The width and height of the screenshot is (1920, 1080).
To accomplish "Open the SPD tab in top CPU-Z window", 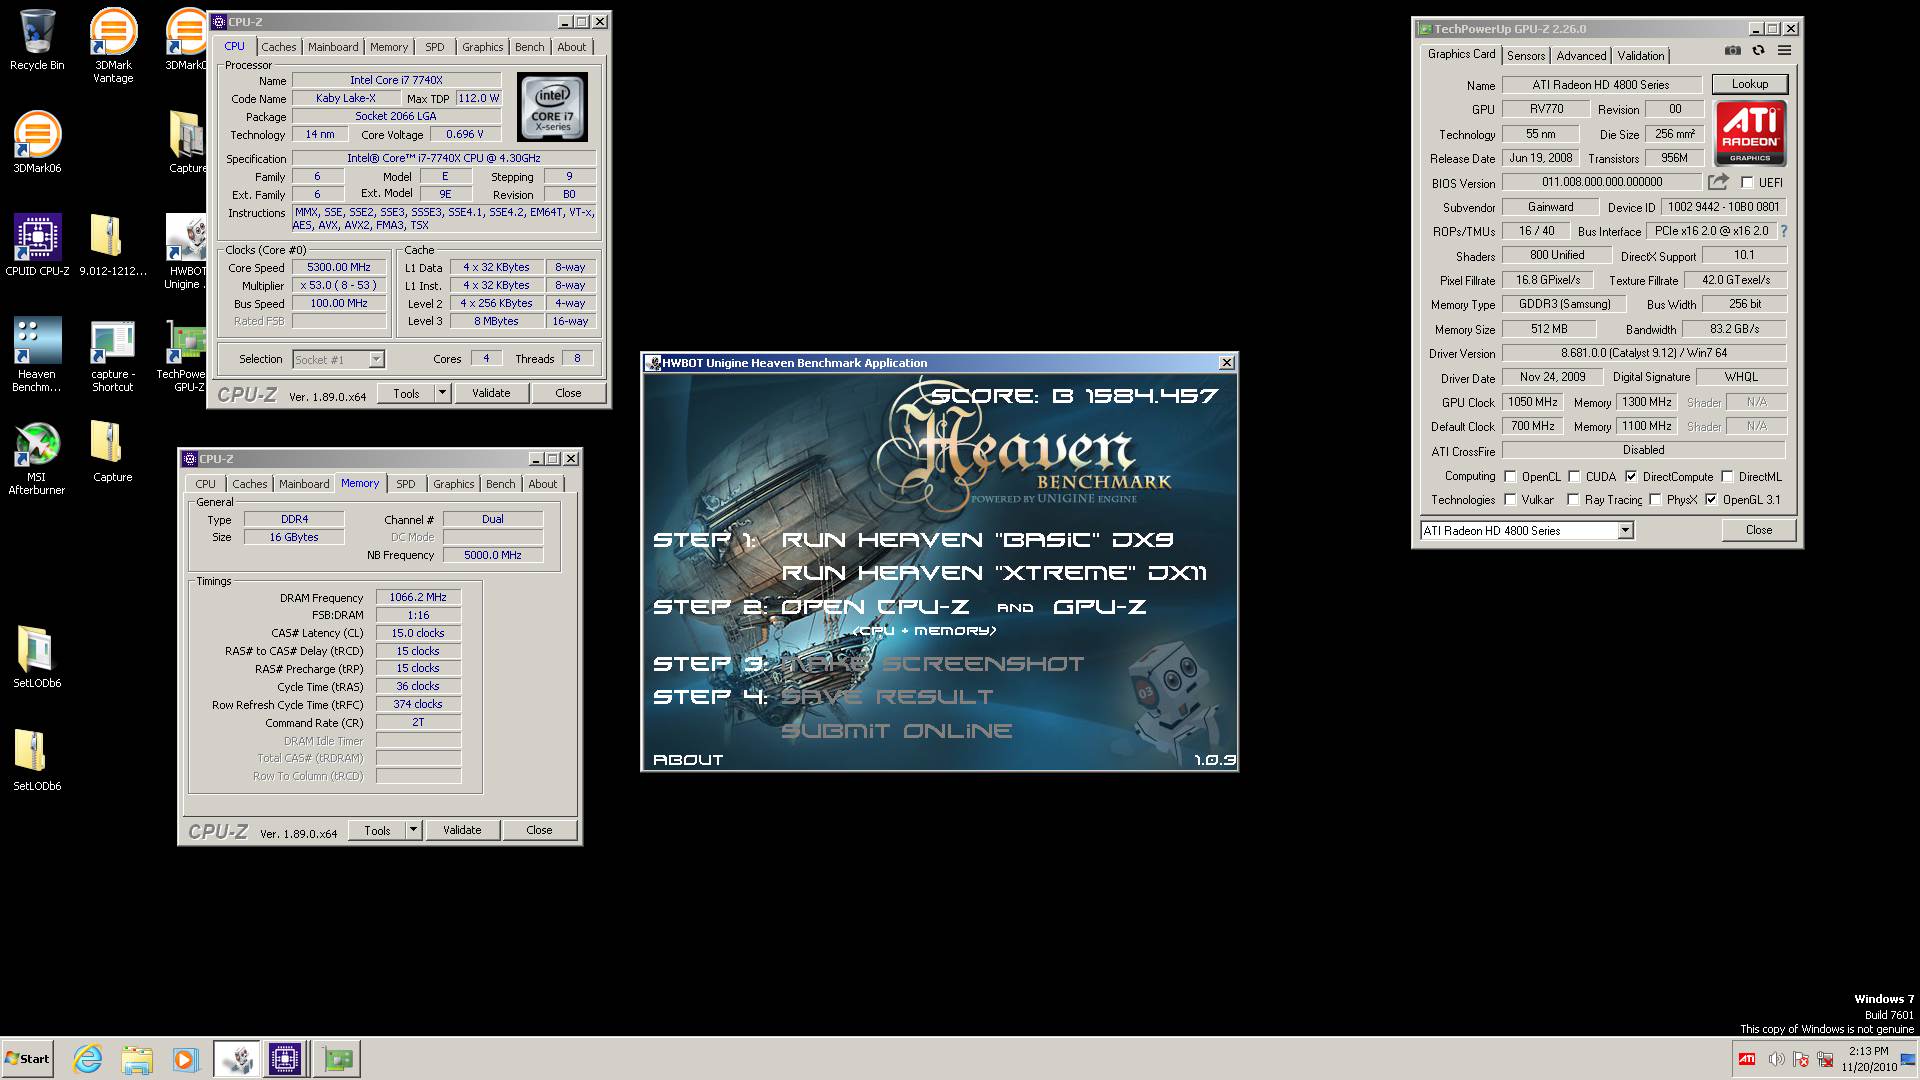I will pos(435,47).
